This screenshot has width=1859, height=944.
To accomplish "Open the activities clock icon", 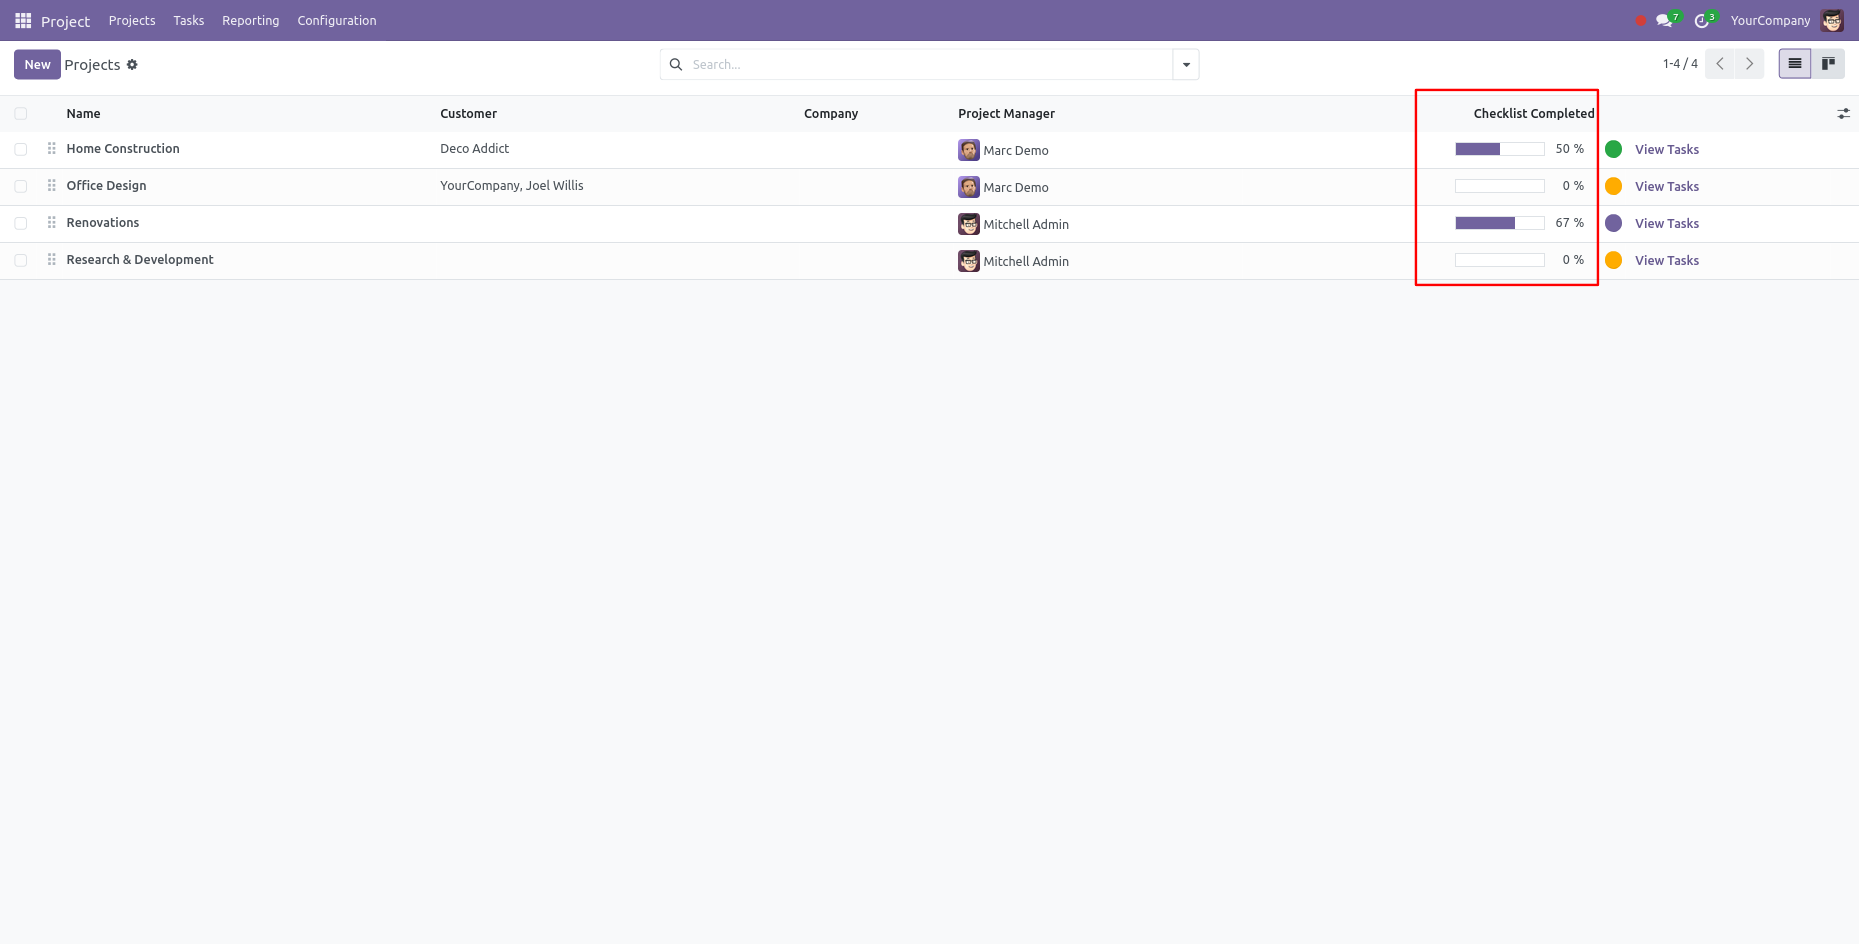I will (1703, 20).
